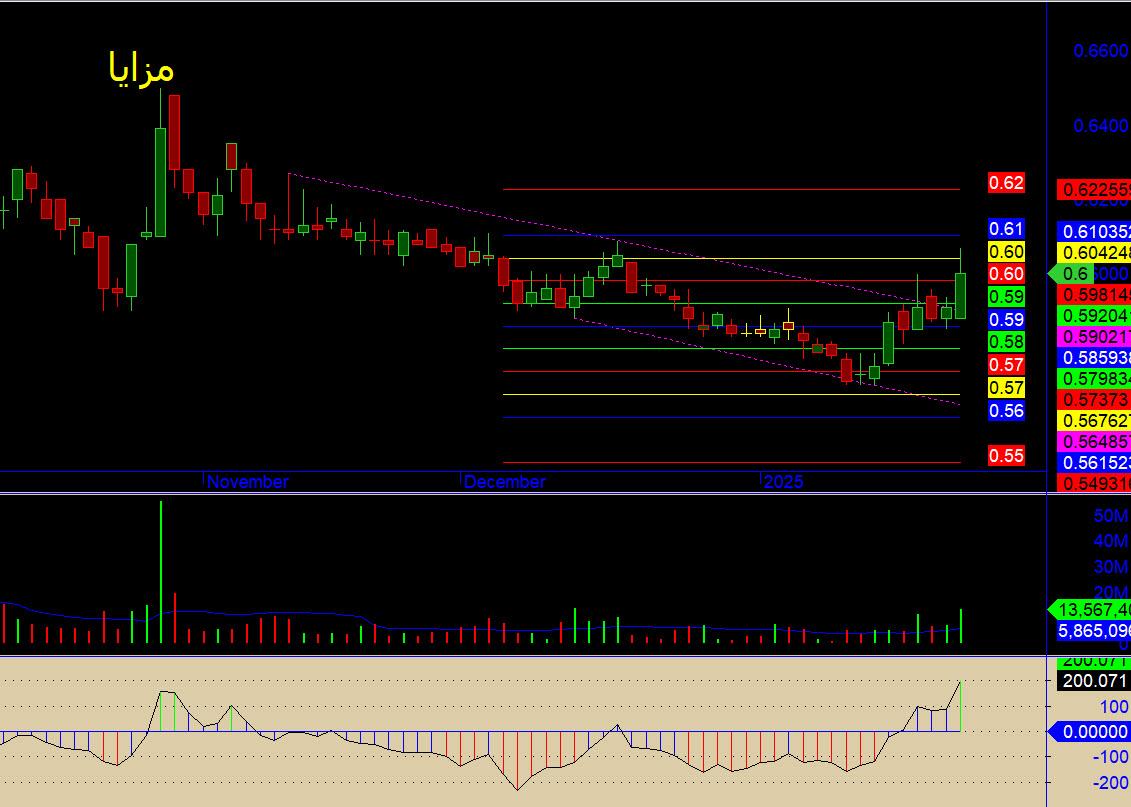Select the blue 0.56 level label
This screenshot has height=807, width=1131.
tap(1006, 411)
